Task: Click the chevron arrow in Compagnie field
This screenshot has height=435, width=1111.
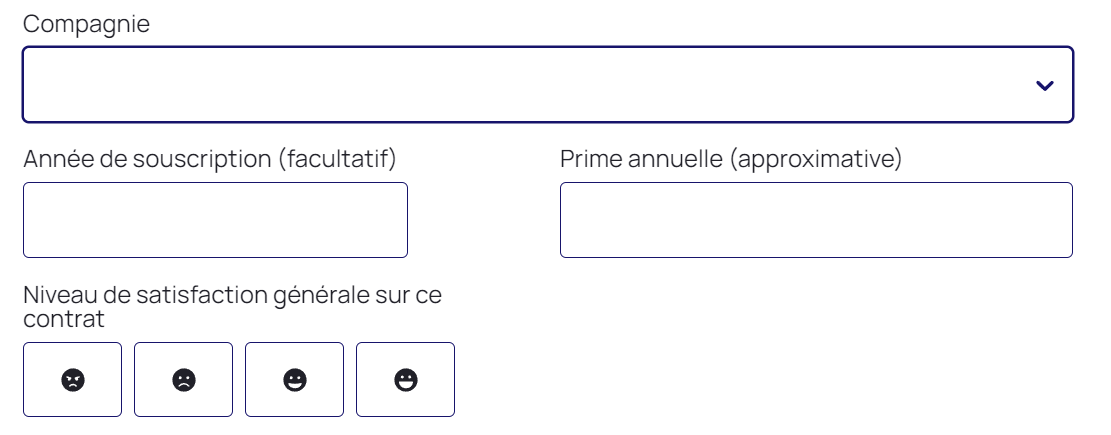Action: click(1044, 86)
